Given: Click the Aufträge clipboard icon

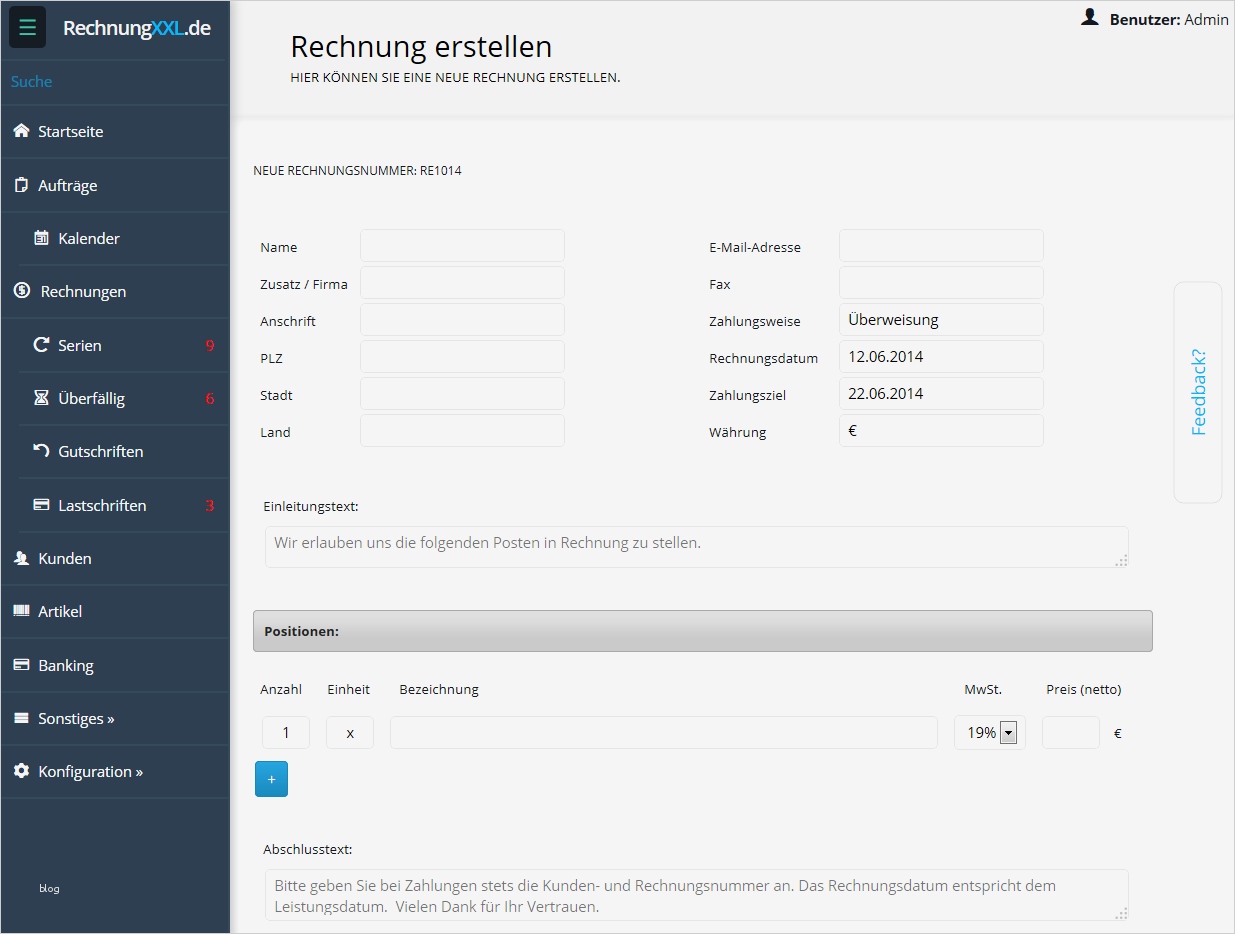Looking at the screenshot, I should pyautogui.click(x=21, y=185).
